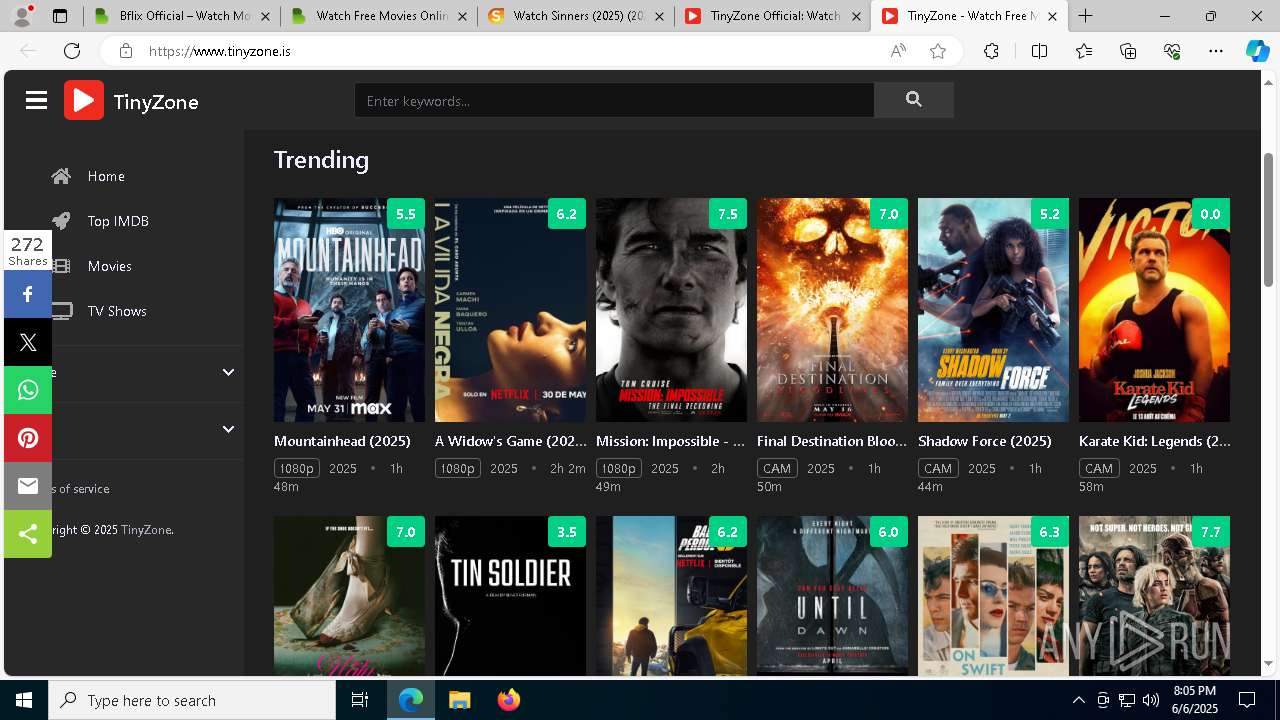Open Karate Kid Legends poster thumbnail

click(1154, 310)
